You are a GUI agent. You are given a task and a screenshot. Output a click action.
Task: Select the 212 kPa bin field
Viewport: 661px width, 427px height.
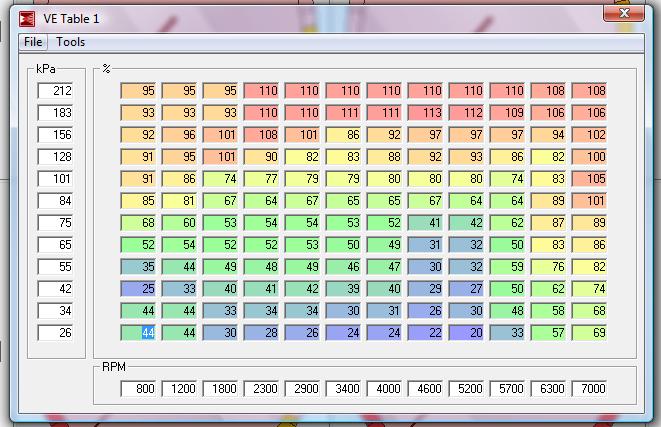click(x=55, y=91)
